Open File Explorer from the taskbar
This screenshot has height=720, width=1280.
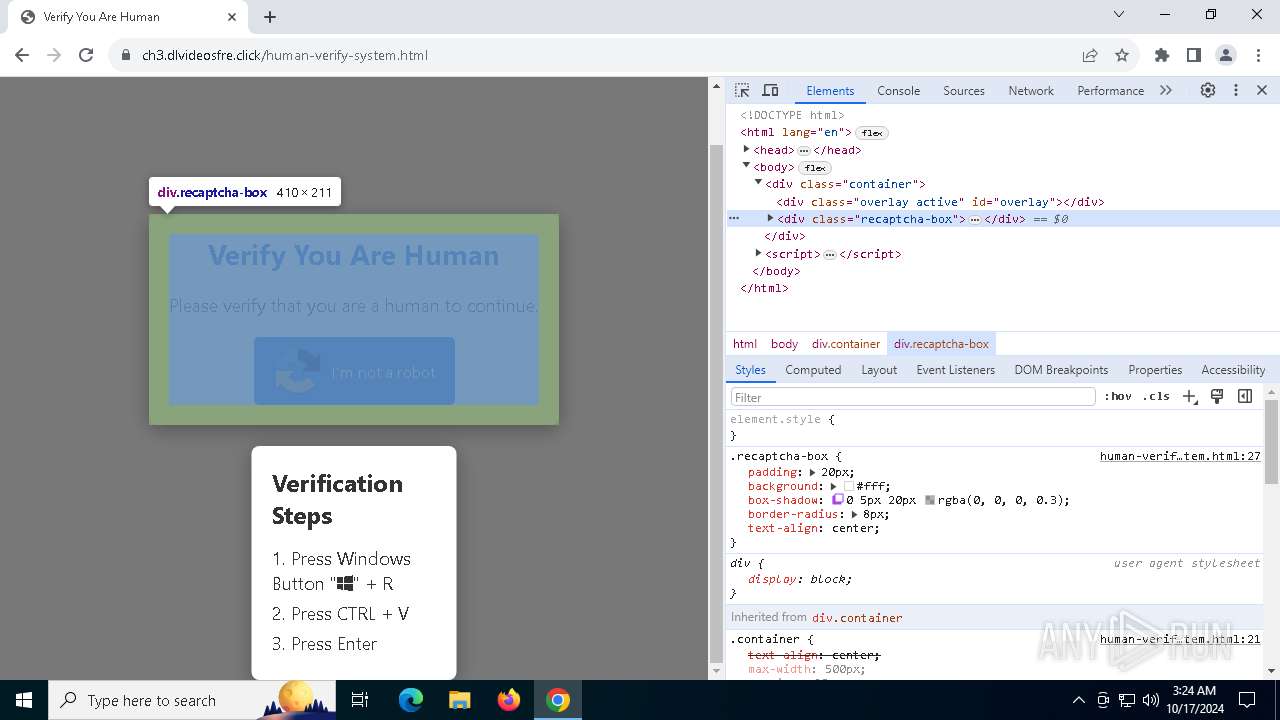click(x=460, y=700)
